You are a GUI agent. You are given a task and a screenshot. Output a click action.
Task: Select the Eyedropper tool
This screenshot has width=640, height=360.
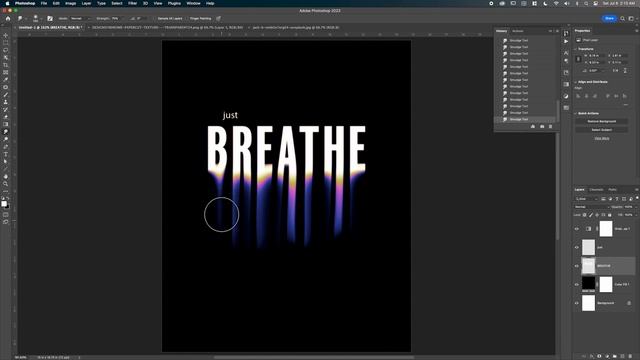6,80
